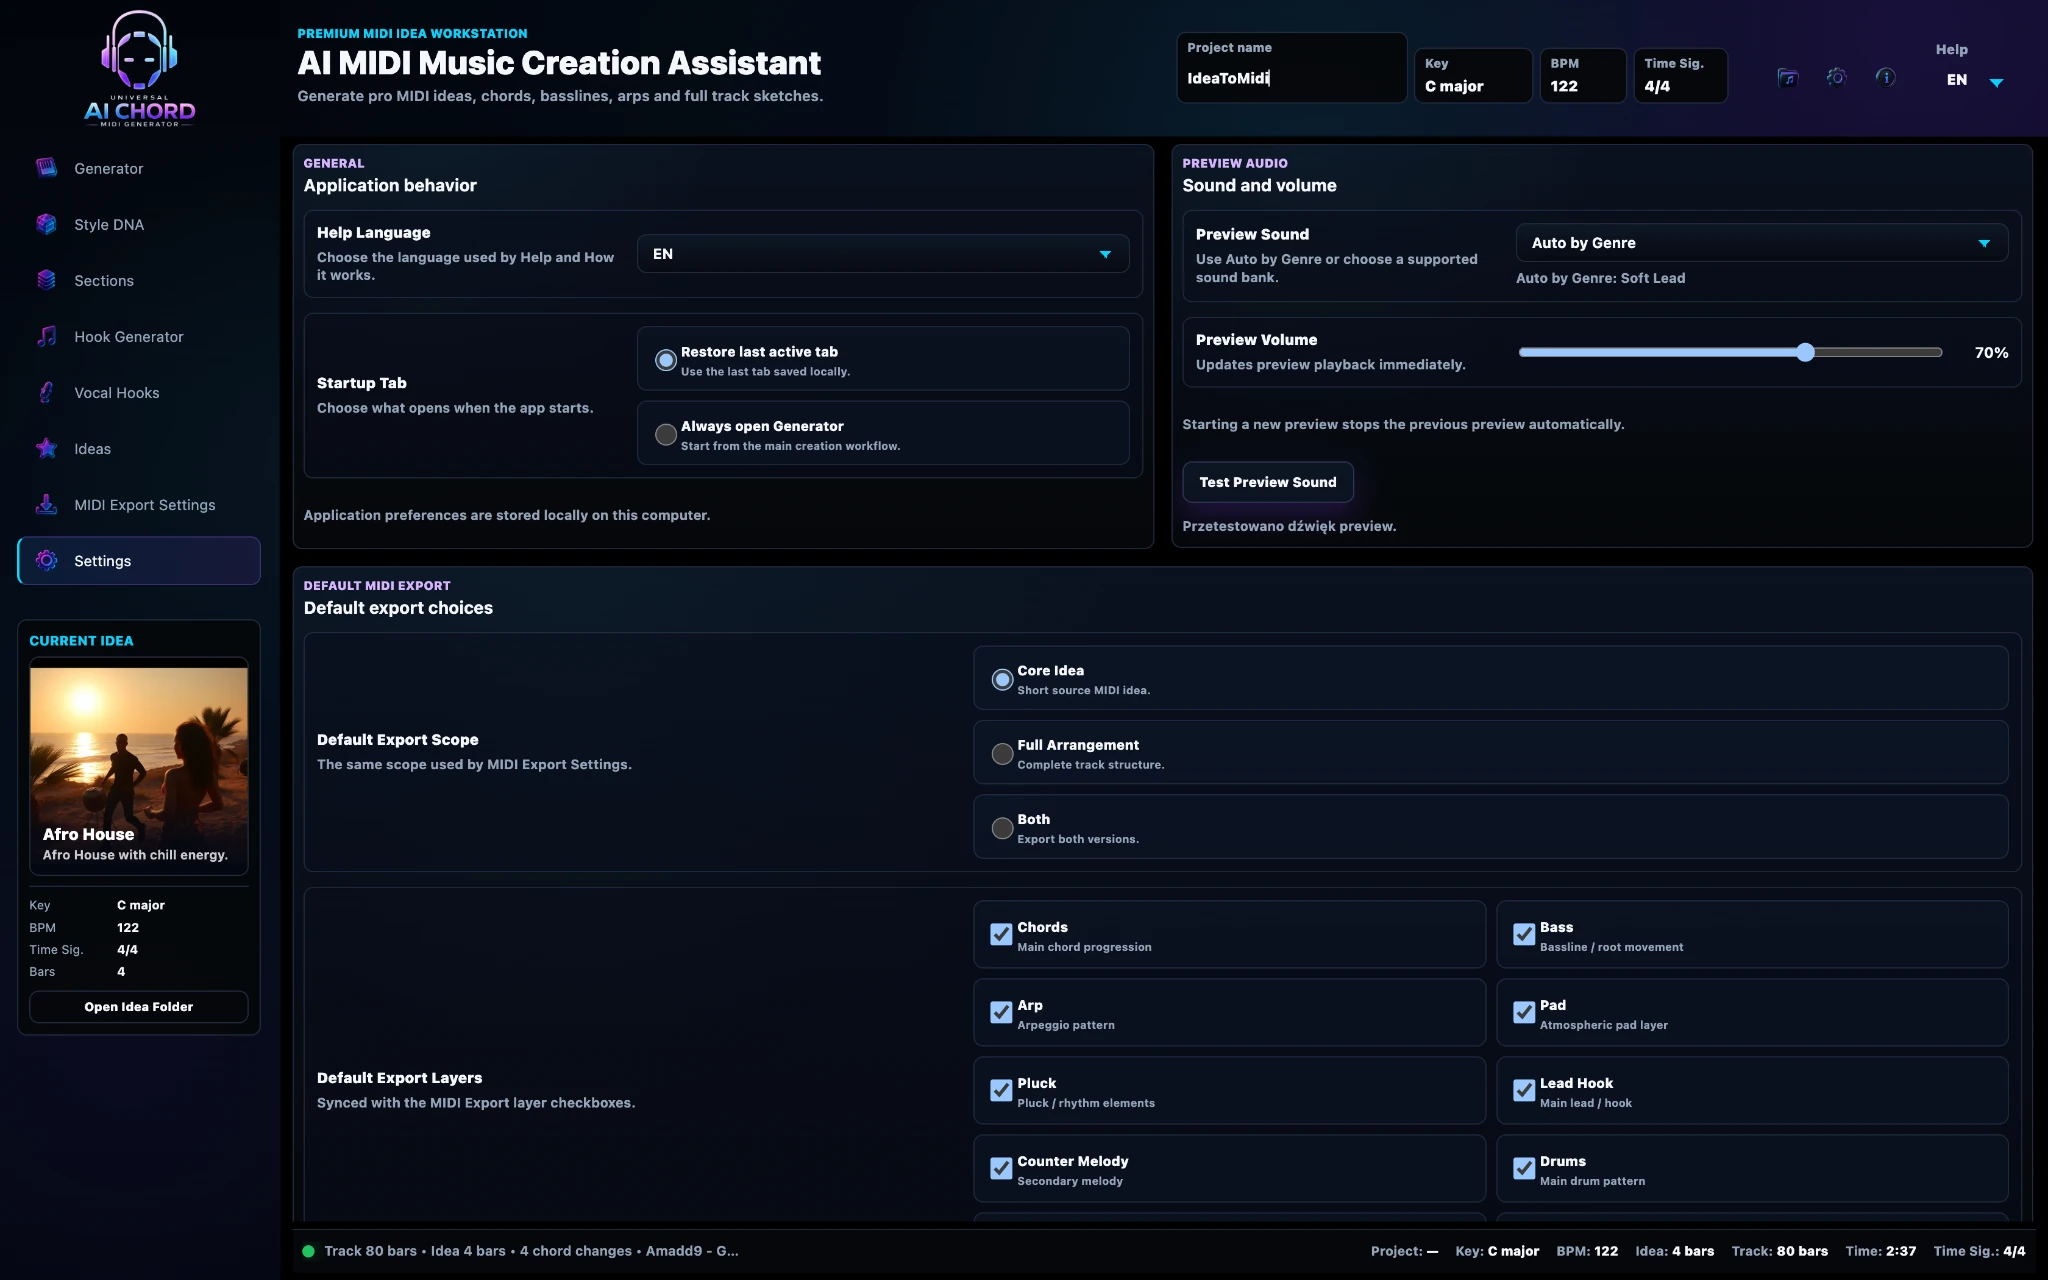The width and height of the screenshot is (2048, 1280).
Task: Click the Afro House idea thumbnail
Action: click(x=139, y=766)
